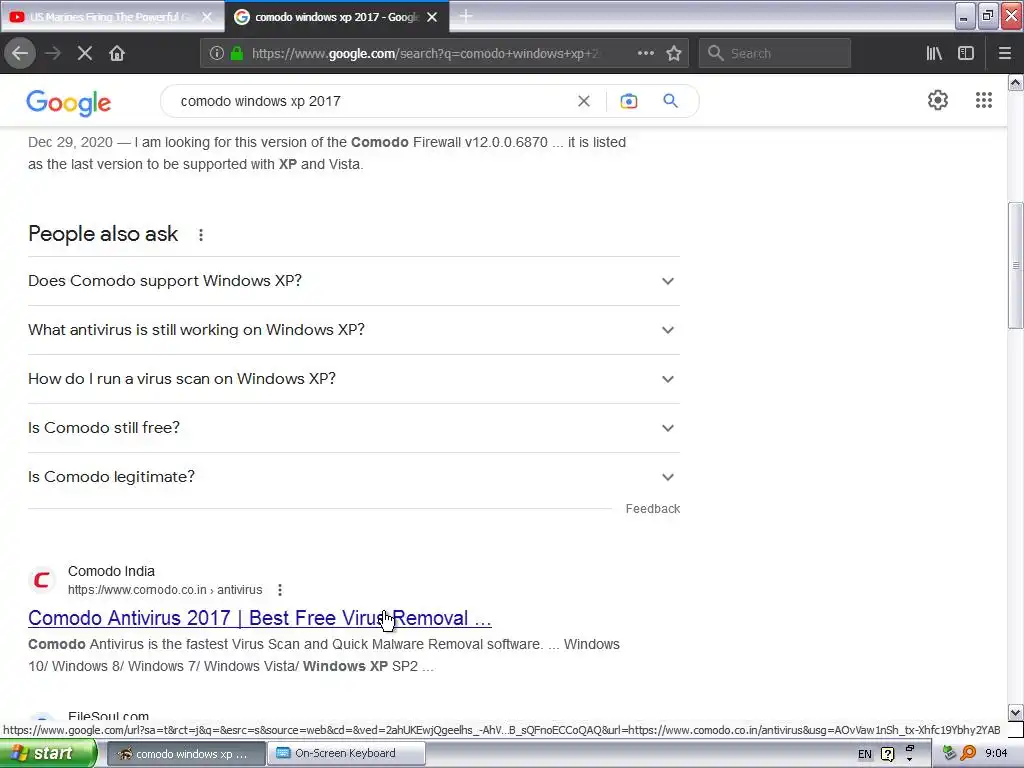Click the help question icon in system tray
1024x768 pixels.
click(x=888, y=754)
